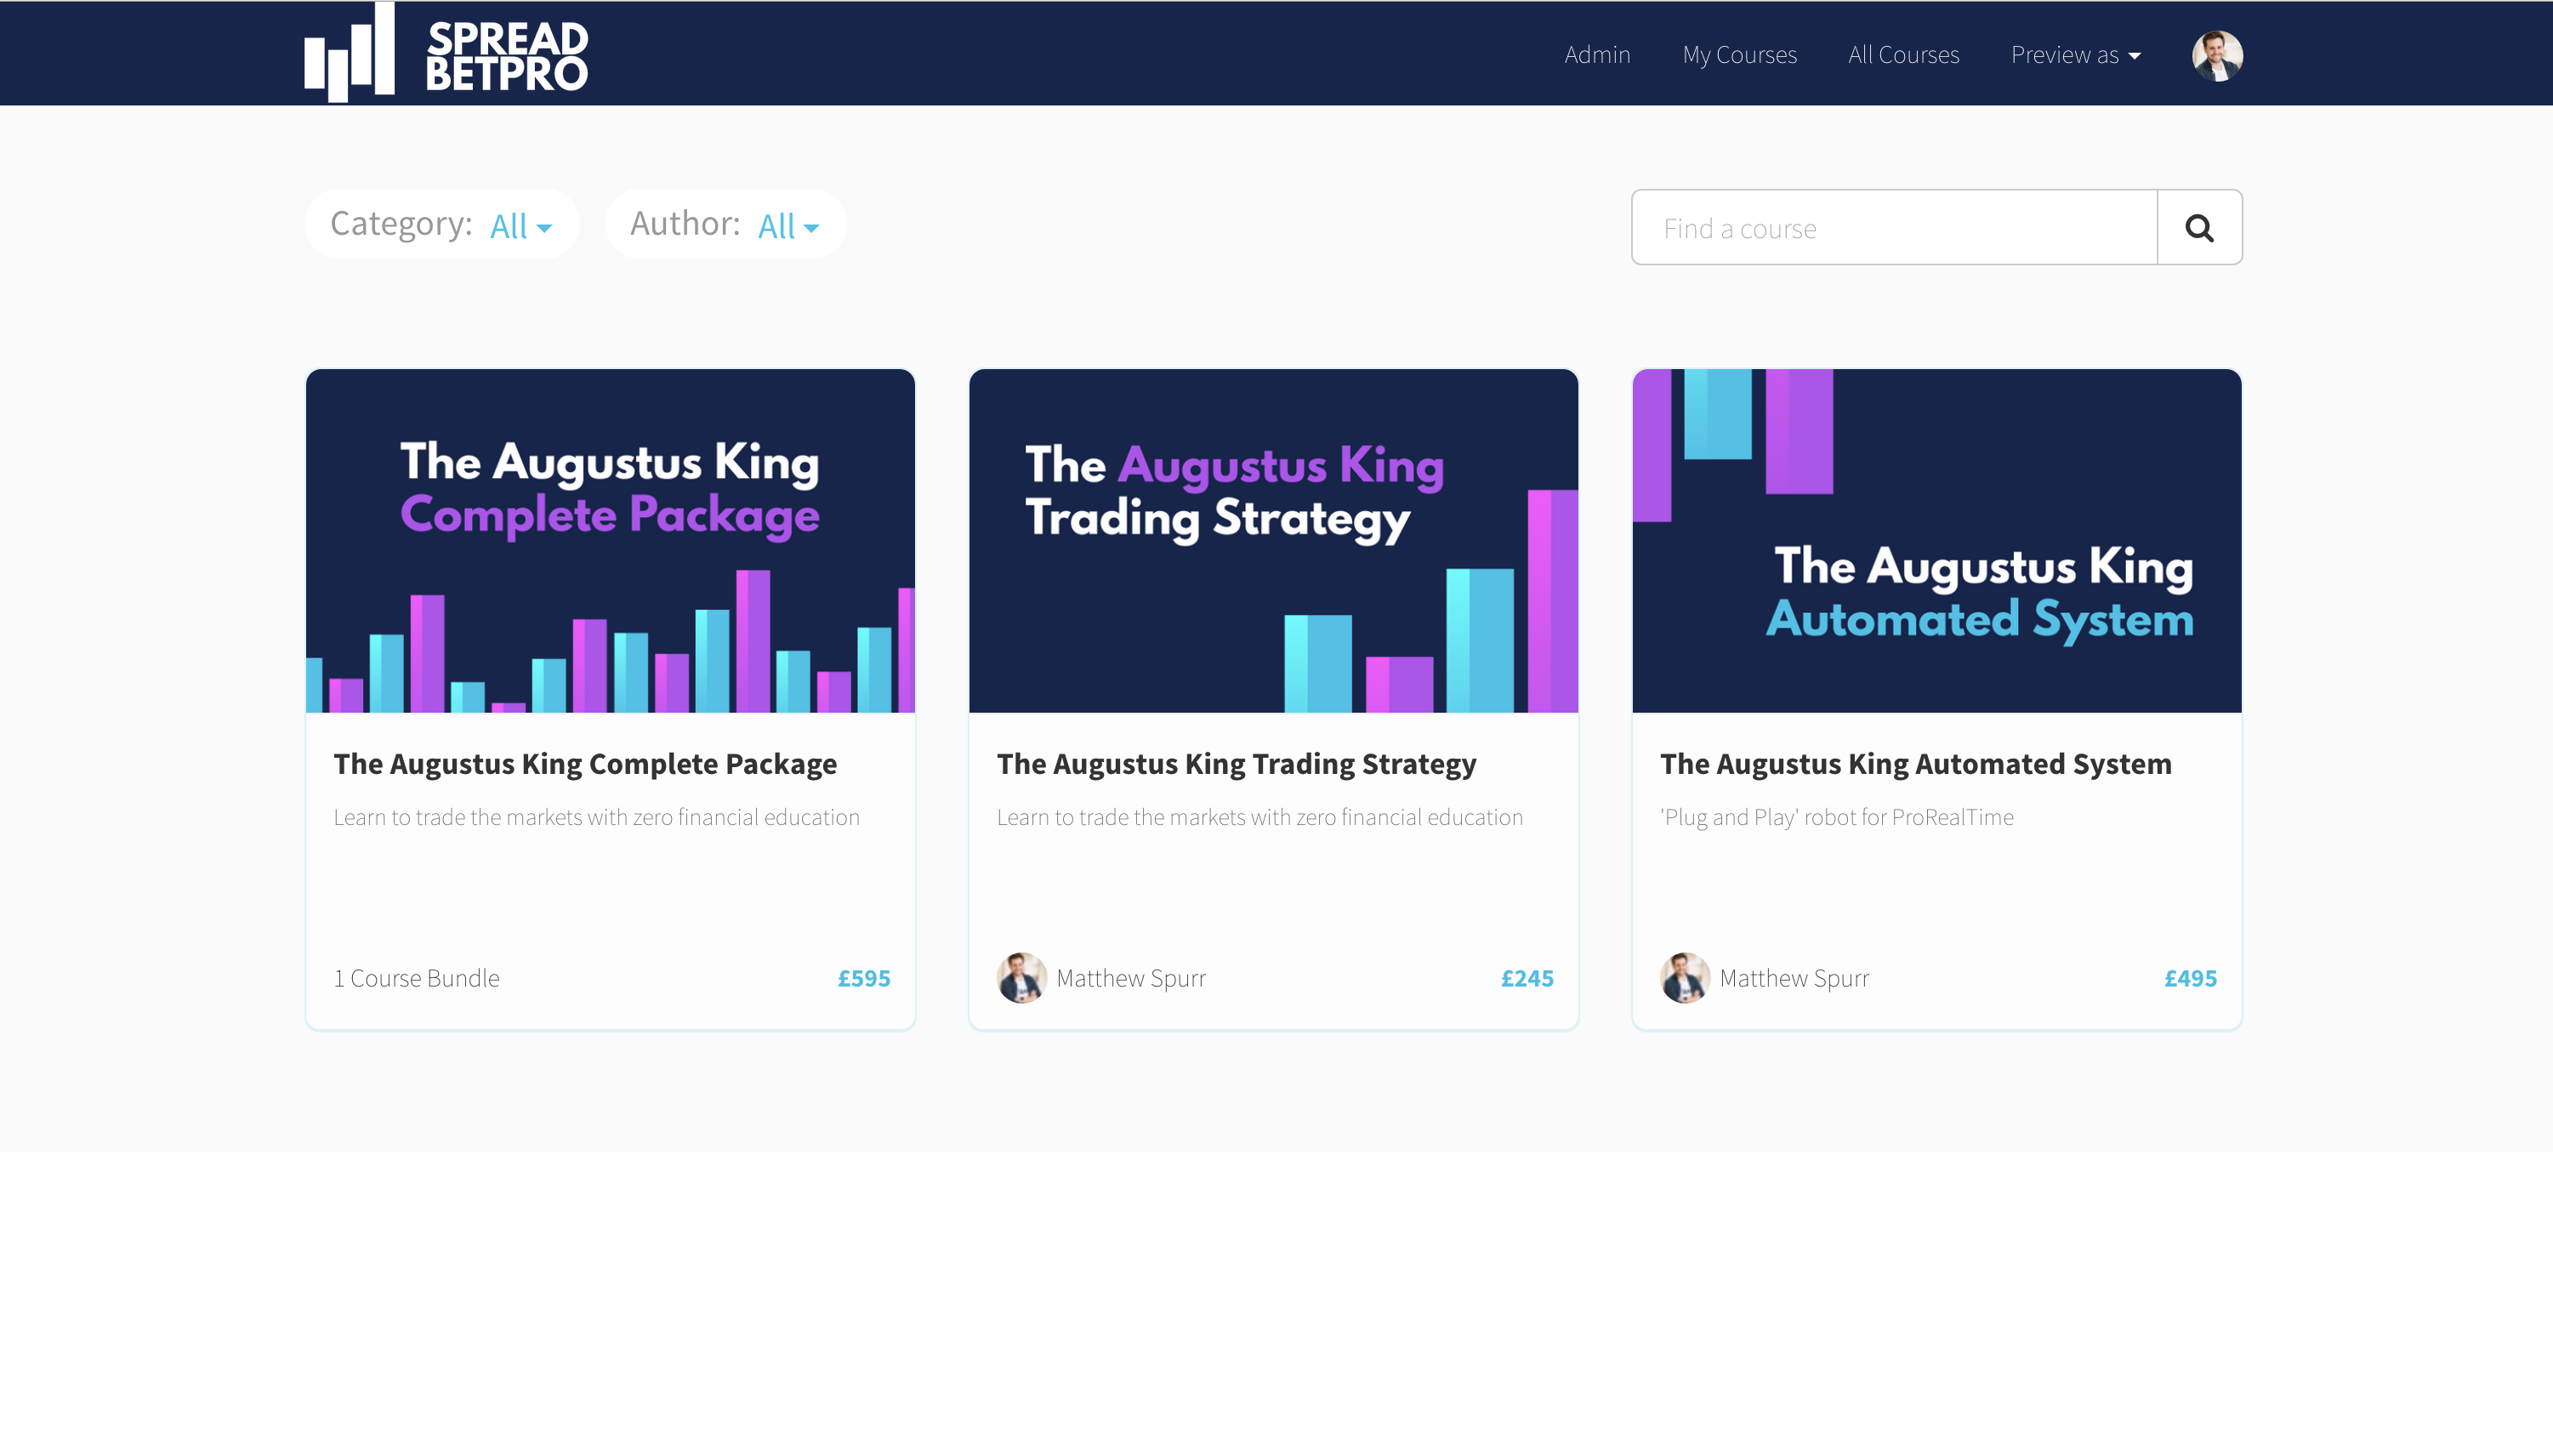Click The Augustus King Automated System title
The height and width of the screenshot is (1456, 2553).
1914,764
